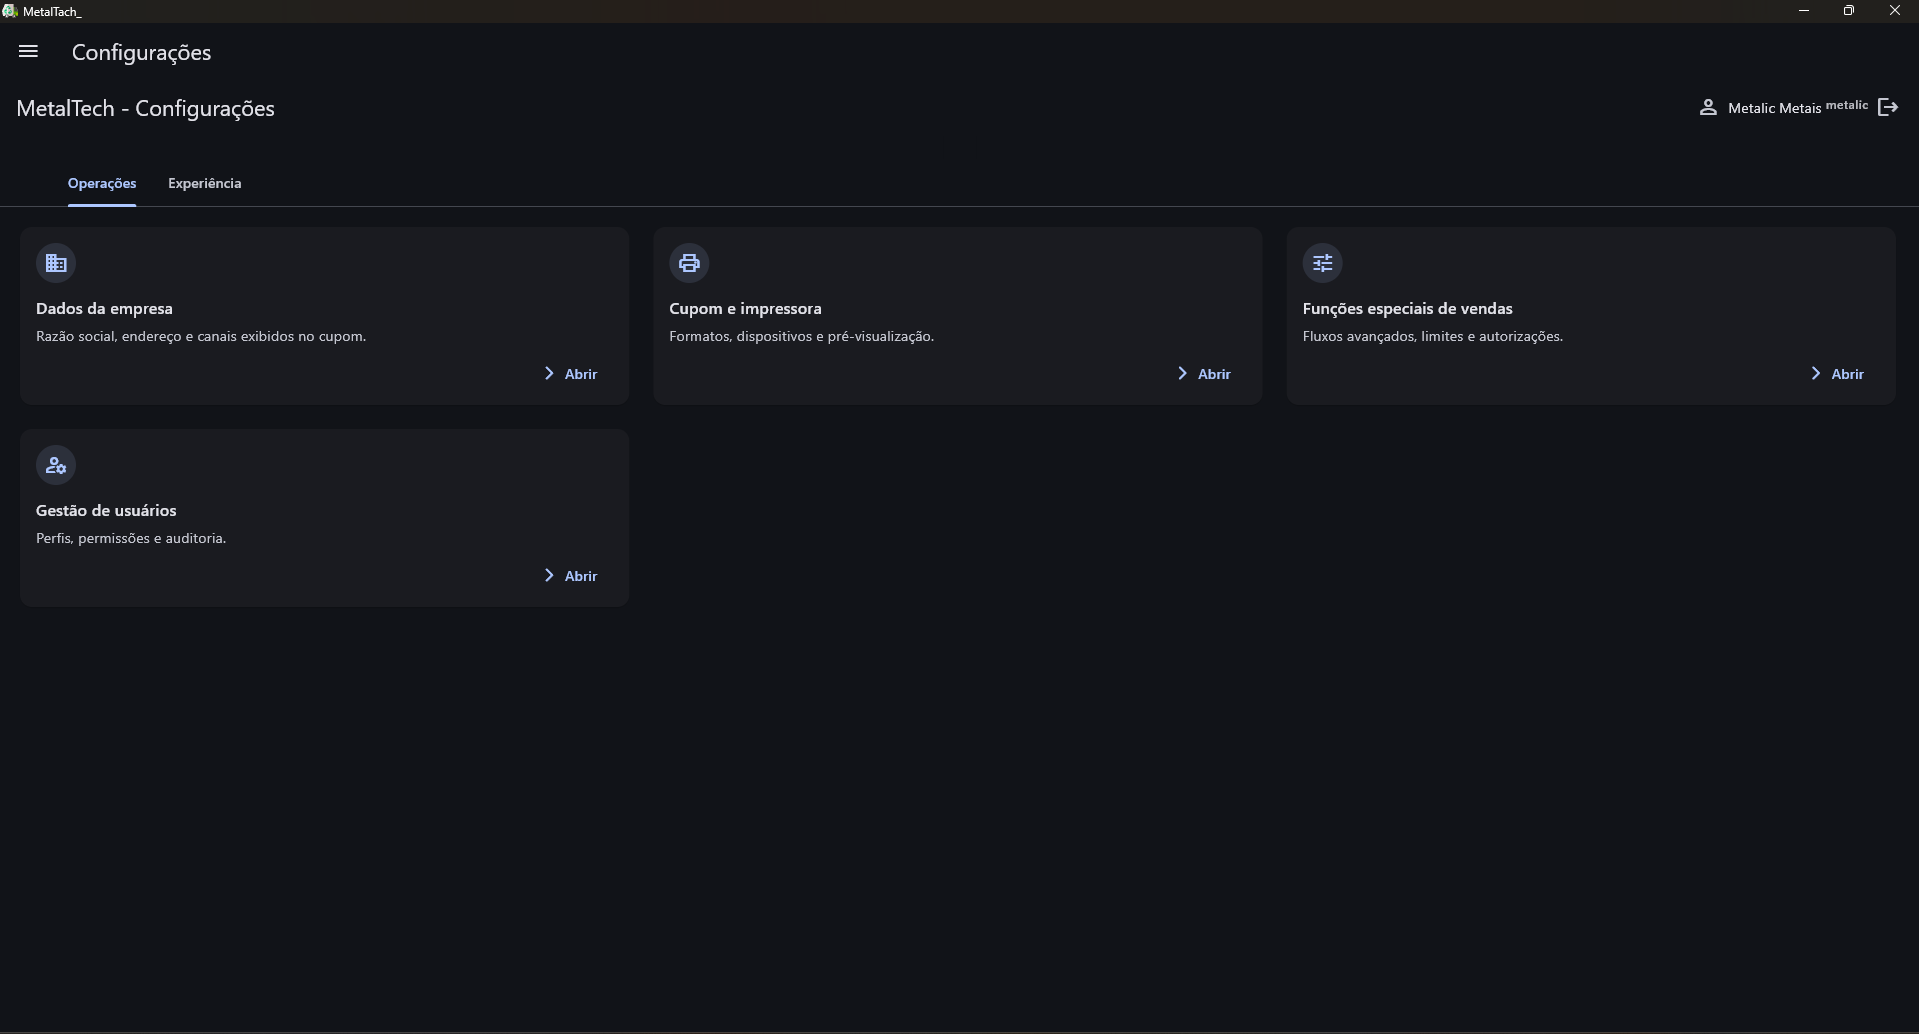Viewport: 1919px width, 1034px height.
Task: Select the Funções especiais de vendas title
Action: tap(1407, 309)
